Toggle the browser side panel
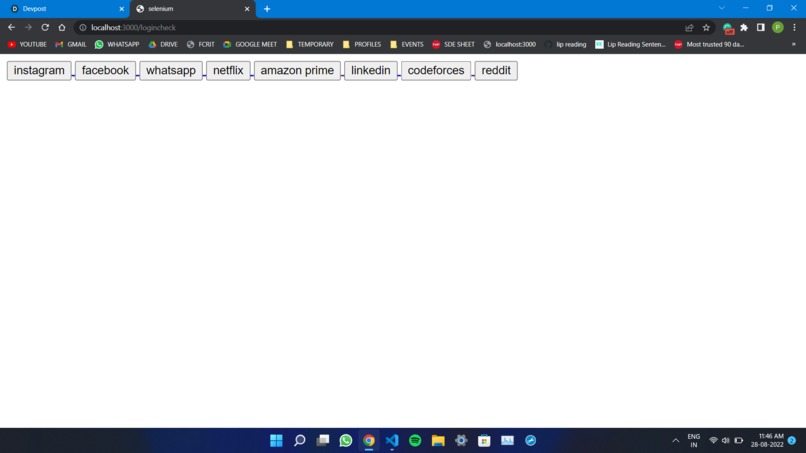The height and width of the screenshot is (453, 806). click(761, 27)
